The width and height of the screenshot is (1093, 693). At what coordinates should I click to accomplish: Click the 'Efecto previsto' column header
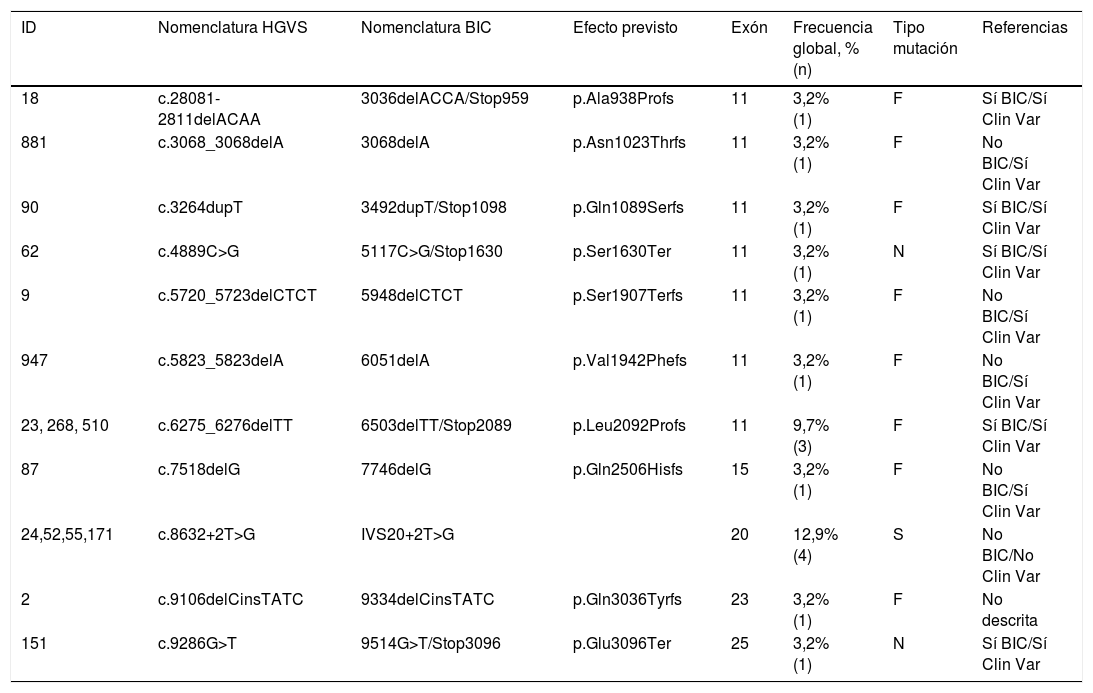coord(625,28)
